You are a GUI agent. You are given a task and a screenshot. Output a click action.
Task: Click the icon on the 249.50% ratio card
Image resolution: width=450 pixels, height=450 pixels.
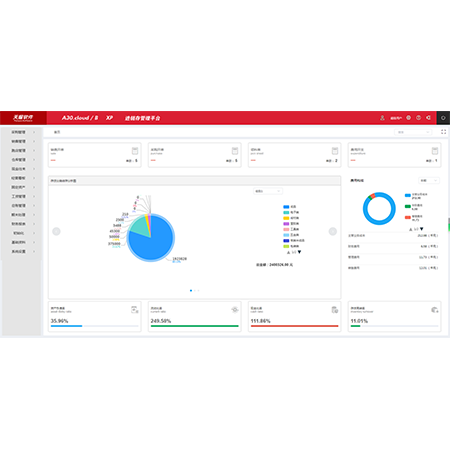coord(235,310)
